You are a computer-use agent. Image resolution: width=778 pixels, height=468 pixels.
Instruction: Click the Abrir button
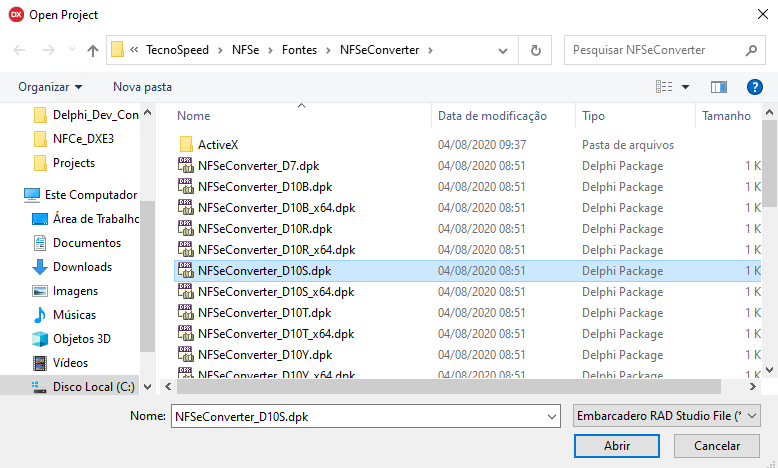pyautogui.click(x=617, y=446)
